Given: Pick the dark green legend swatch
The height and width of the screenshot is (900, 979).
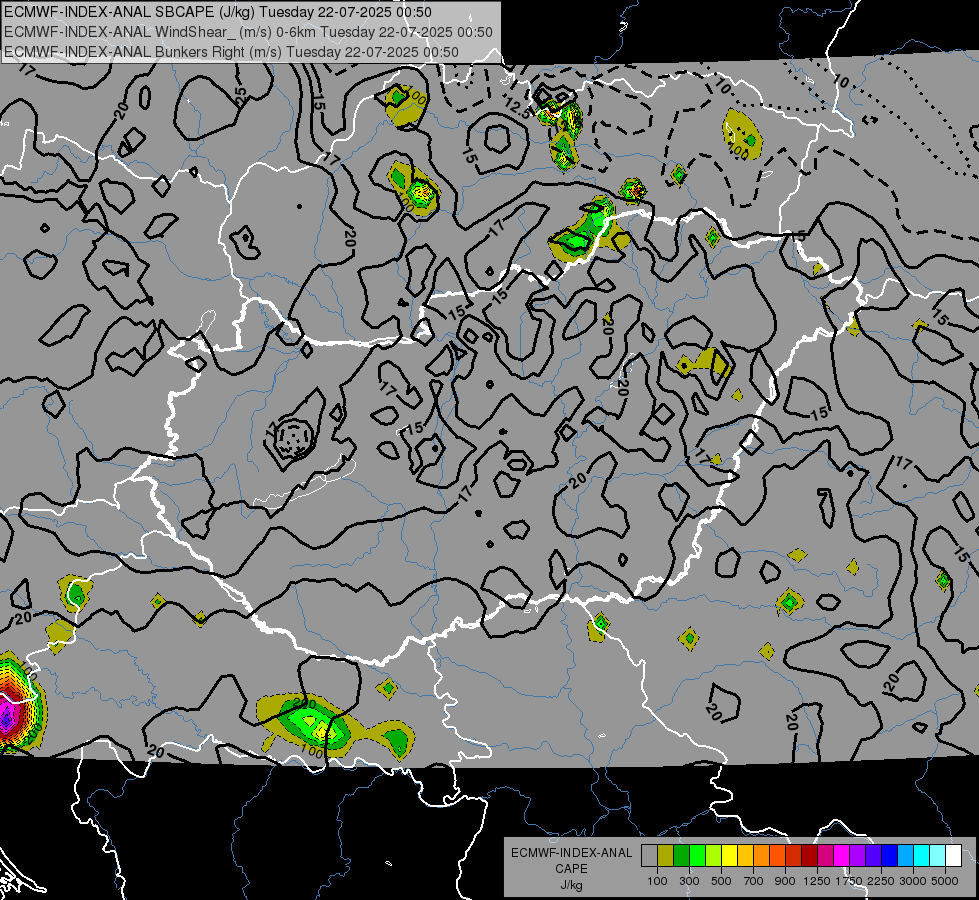Looking at the screenshot, I should [x=681, y=856].
